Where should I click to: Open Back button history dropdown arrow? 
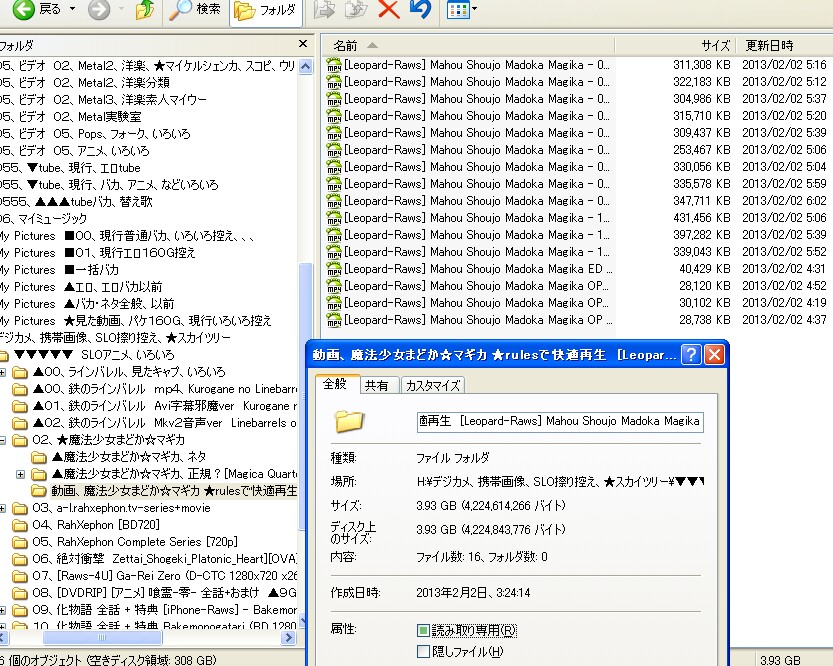coord(72,10)
